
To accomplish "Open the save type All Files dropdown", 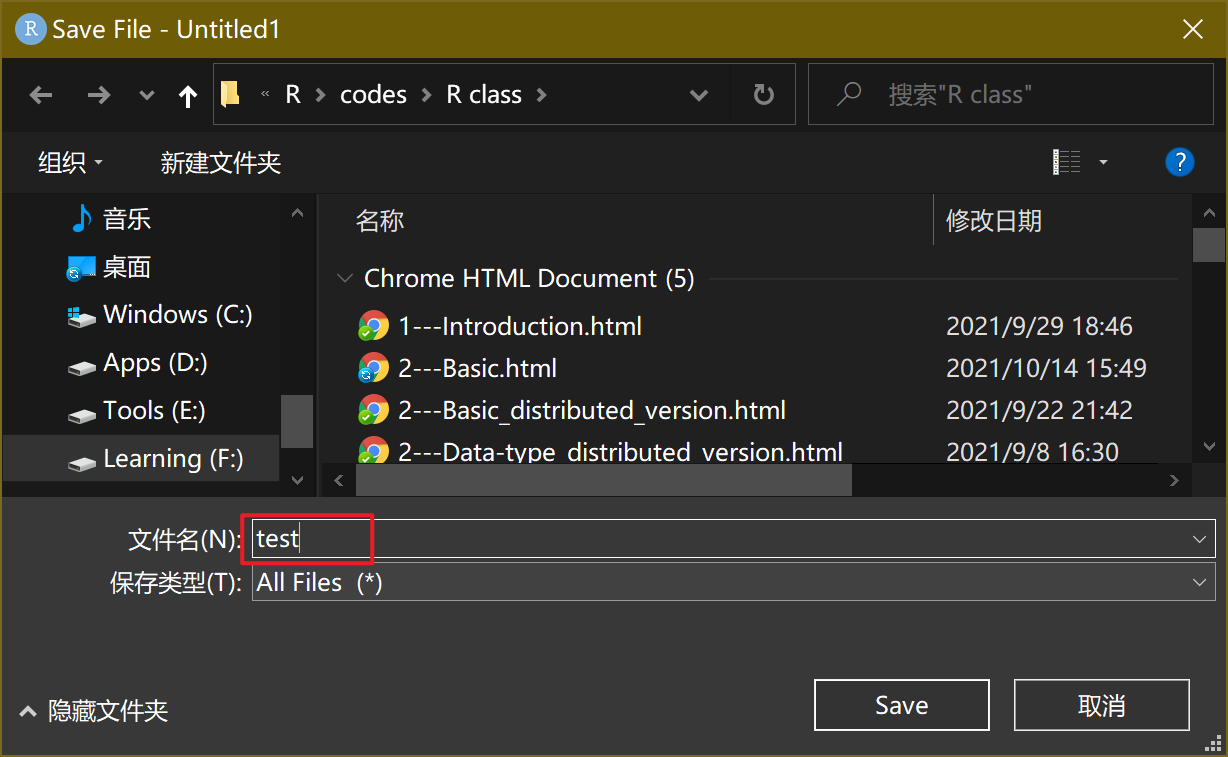I will tap(733, 582).
